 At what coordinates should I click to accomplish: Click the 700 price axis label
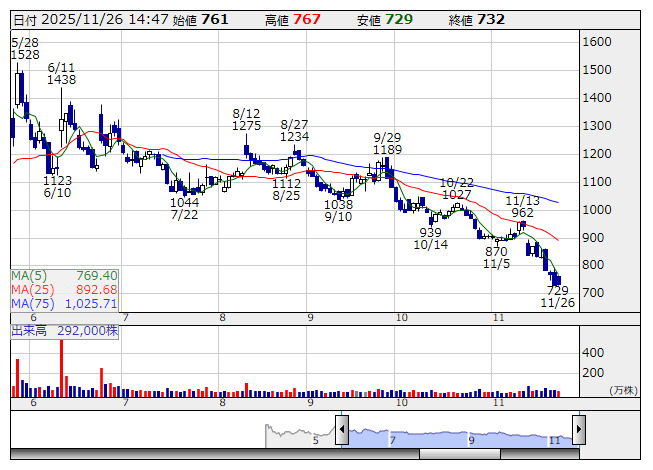tap(593, 293)
